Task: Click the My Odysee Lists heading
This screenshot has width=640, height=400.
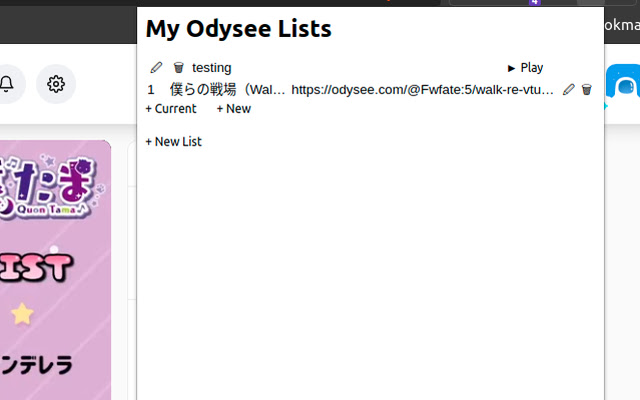Action: pos(239,29)
